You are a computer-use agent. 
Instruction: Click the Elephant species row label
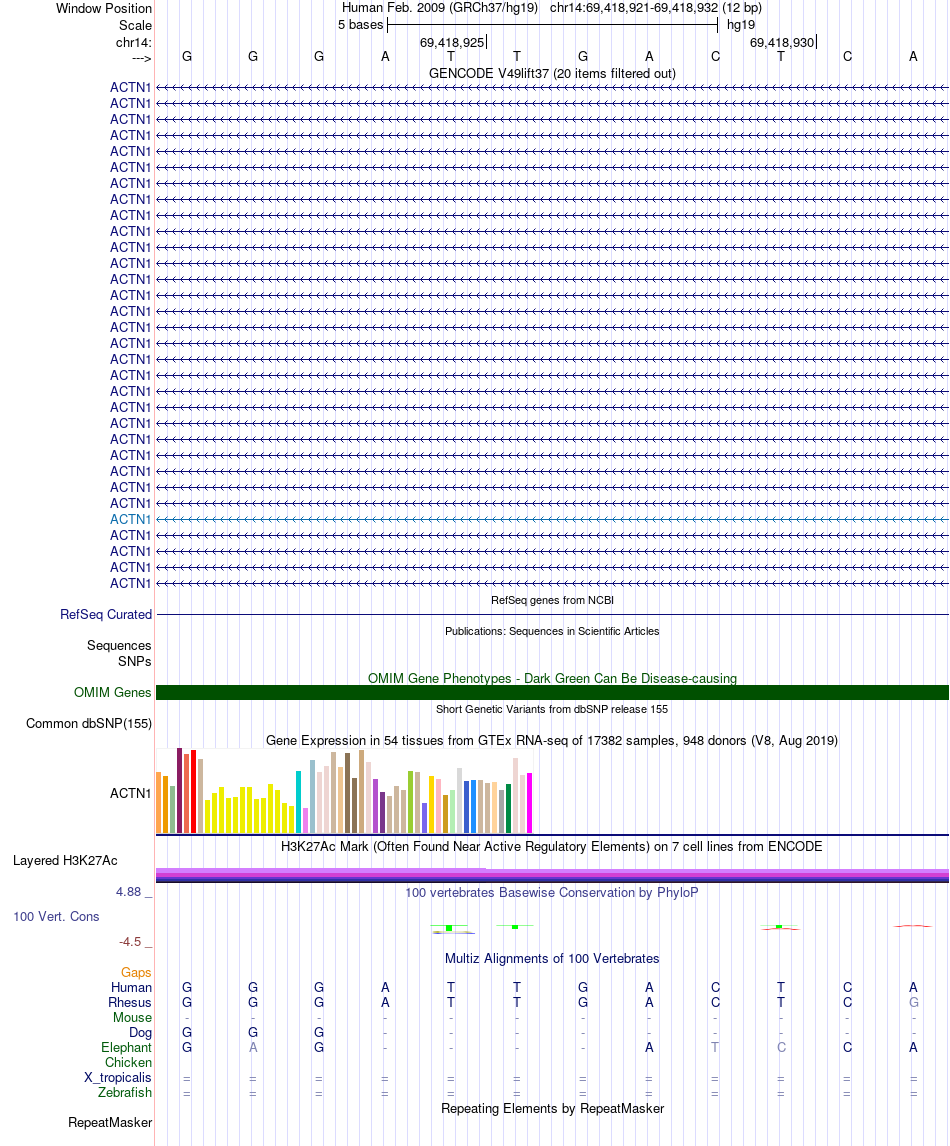coord(126,1047)
